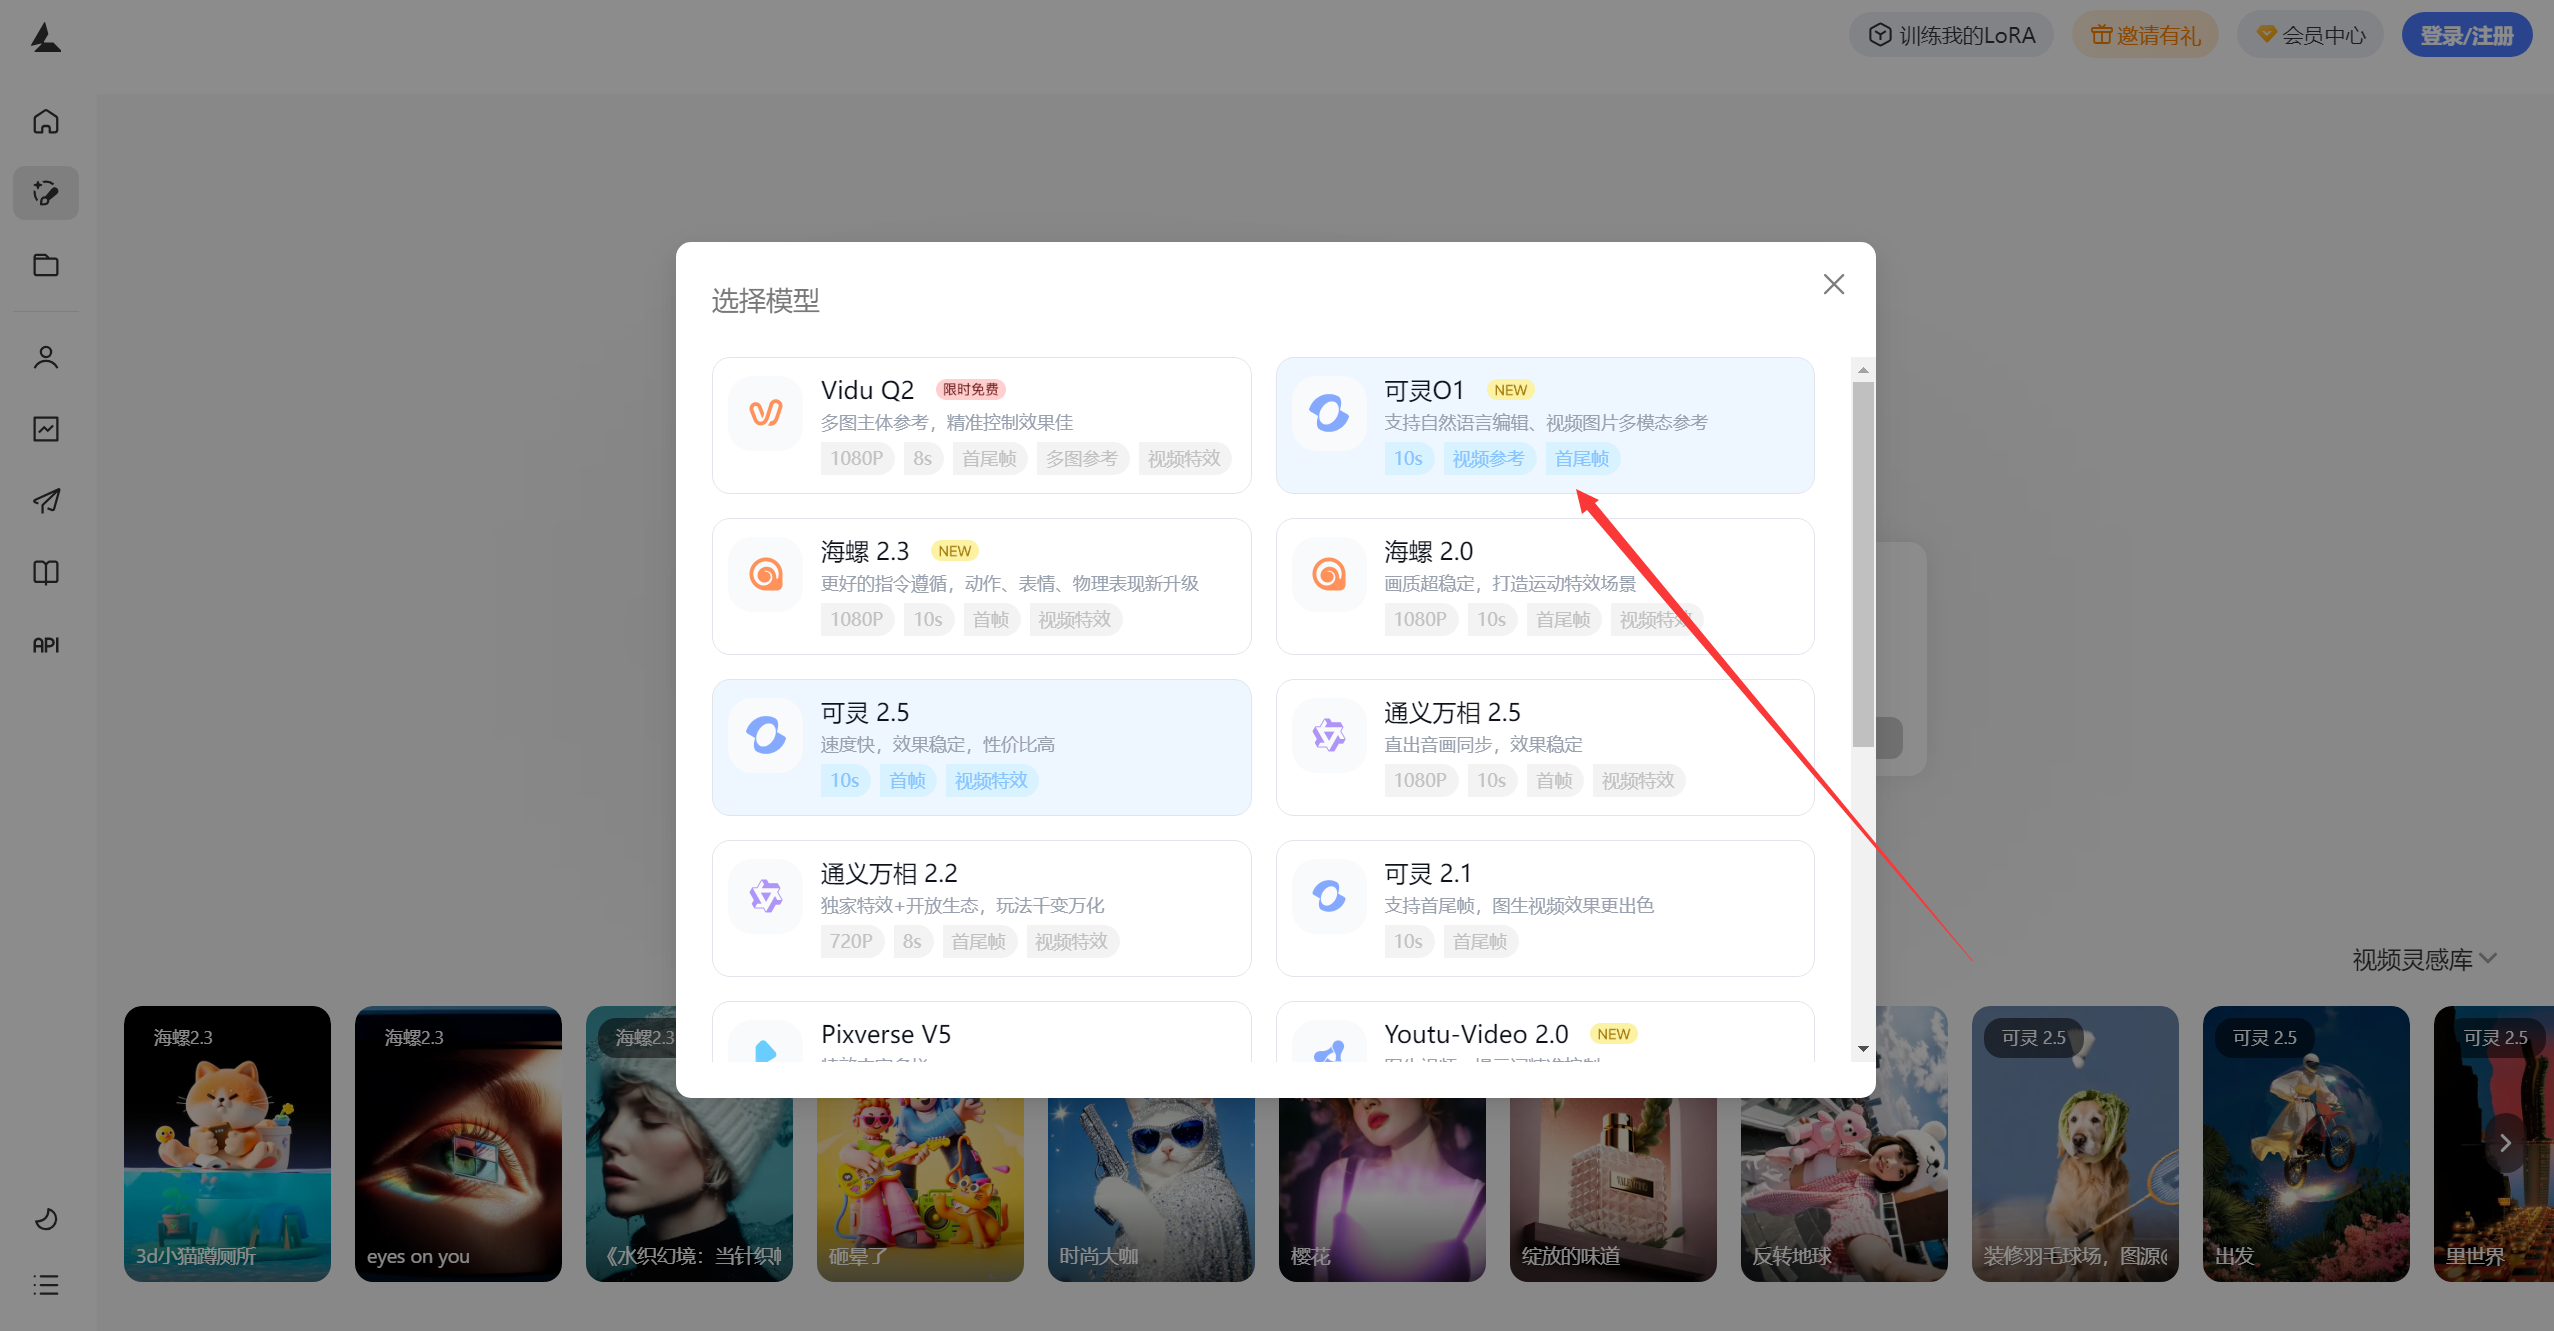2554x1331 pixels.
Task: Open the home page from the sidebar
Action: [x=45, y=120]
